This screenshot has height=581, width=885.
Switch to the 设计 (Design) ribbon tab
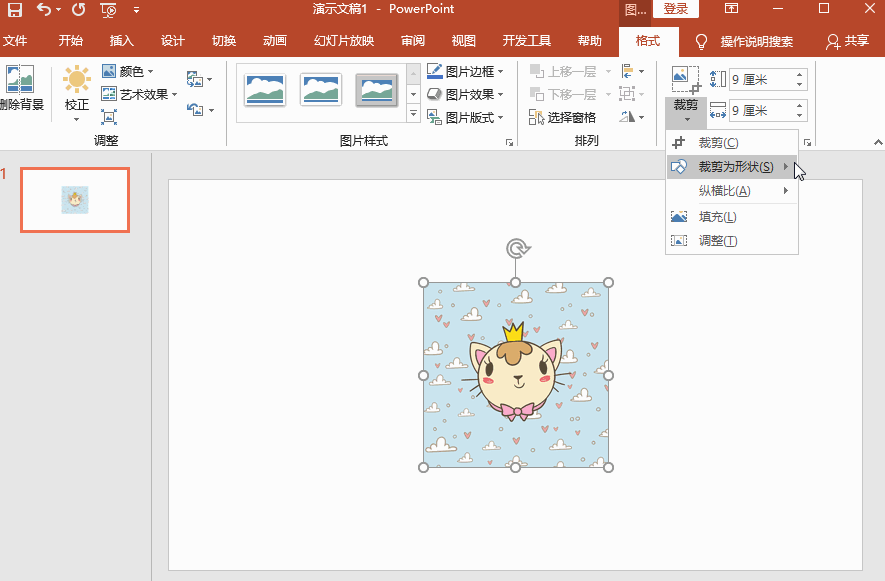(172, 40)
